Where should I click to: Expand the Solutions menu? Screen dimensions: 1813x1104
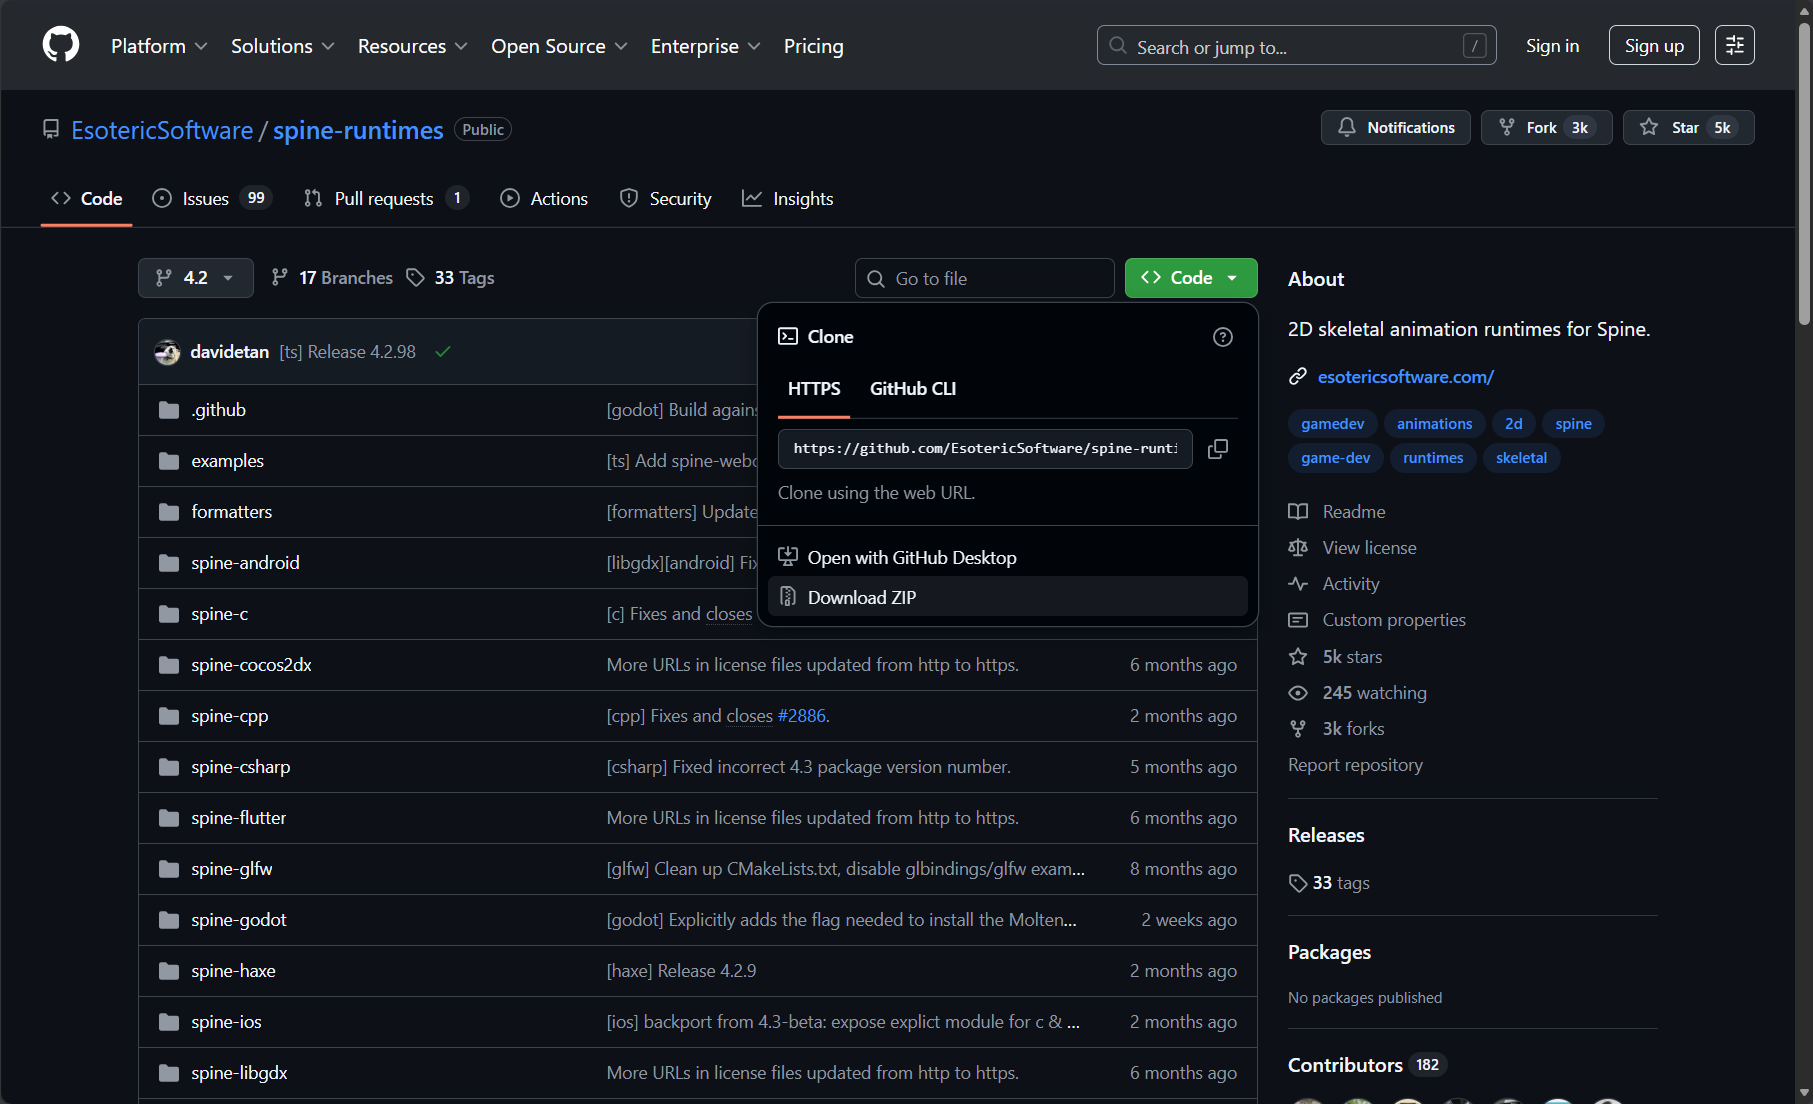click(x=282, y=46)
